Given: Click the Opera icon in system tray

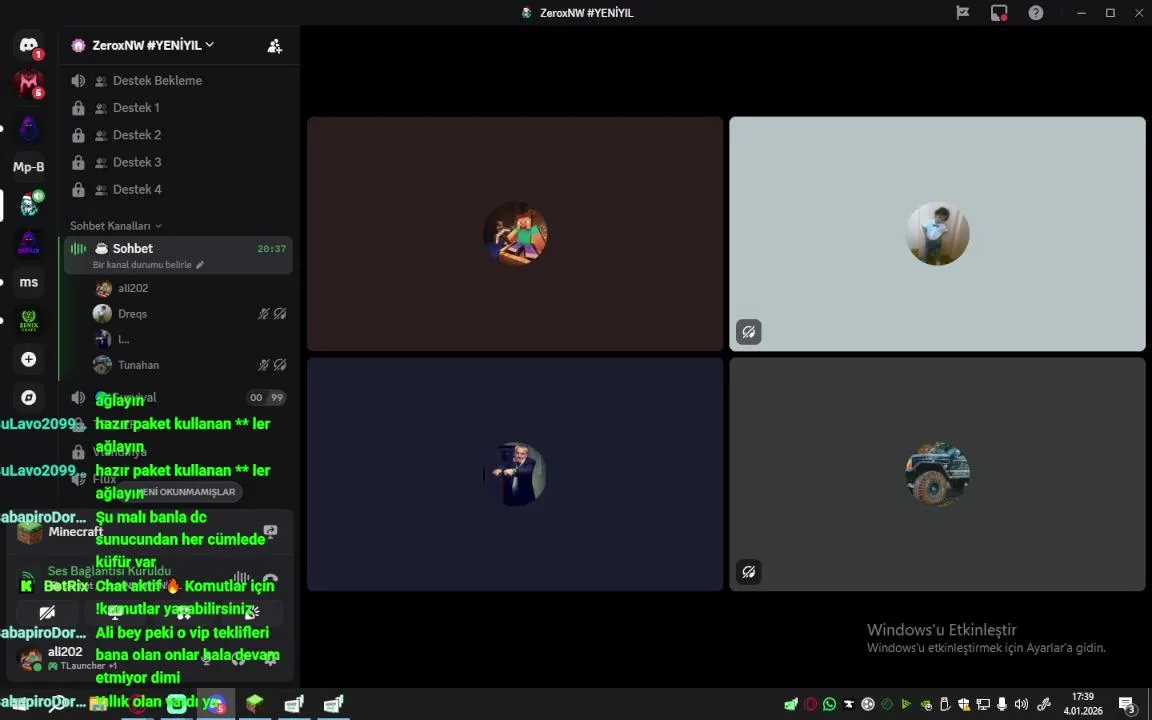Looking at the screenshot, I should click(x=810, y=704).
